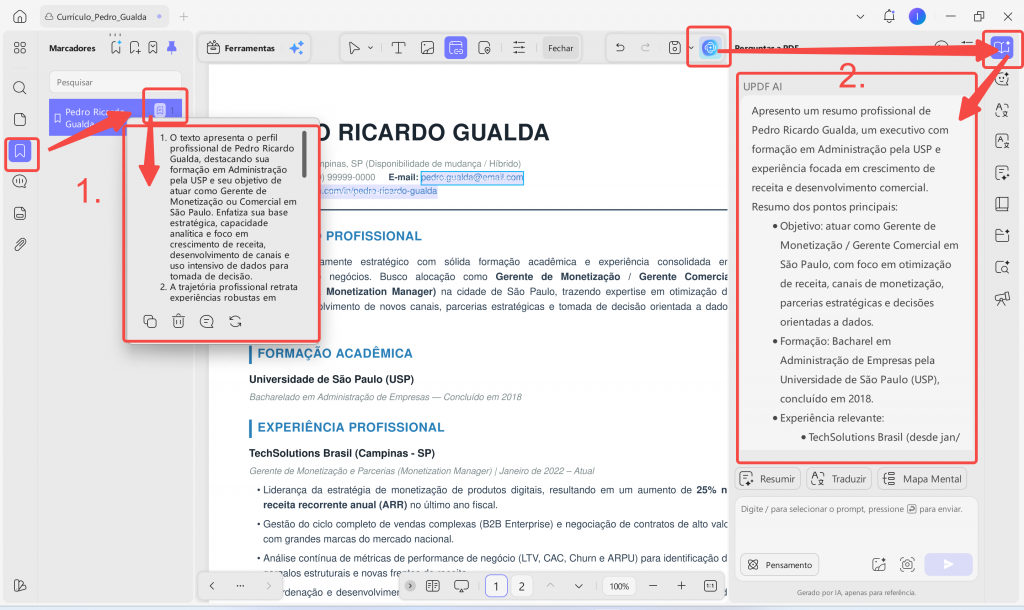Open the properties sliders icon in toolbar

point(519,48)
